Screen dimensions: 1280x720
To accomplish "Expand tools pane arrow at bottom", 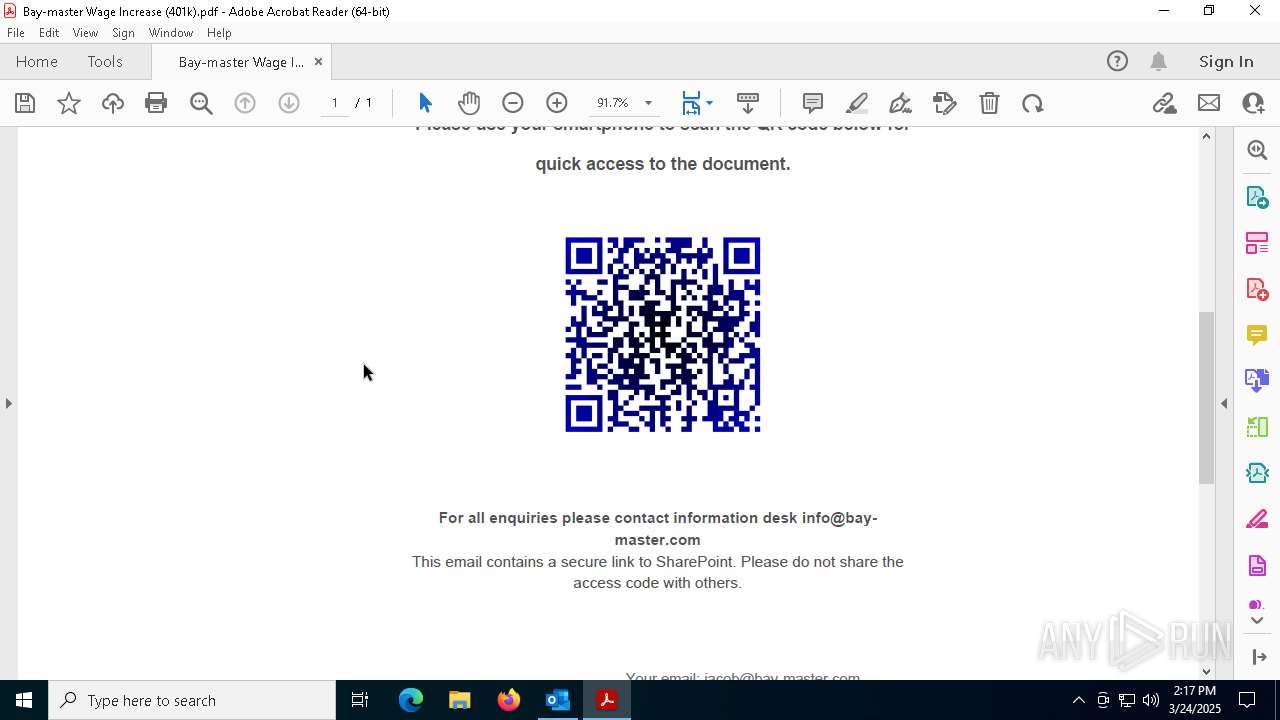I will (1257, 620).
